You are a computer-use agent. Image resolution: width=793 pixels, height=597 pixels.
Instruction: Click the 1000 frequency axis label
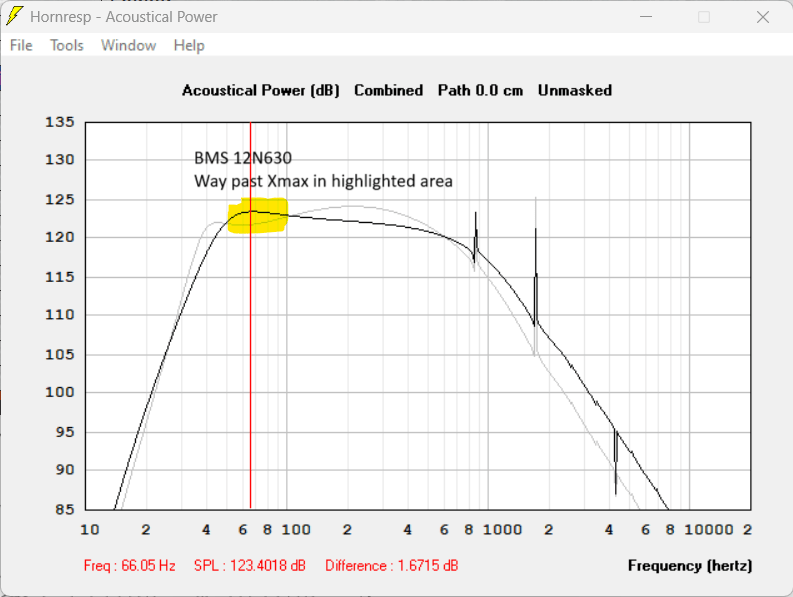(x=502, y=530)
